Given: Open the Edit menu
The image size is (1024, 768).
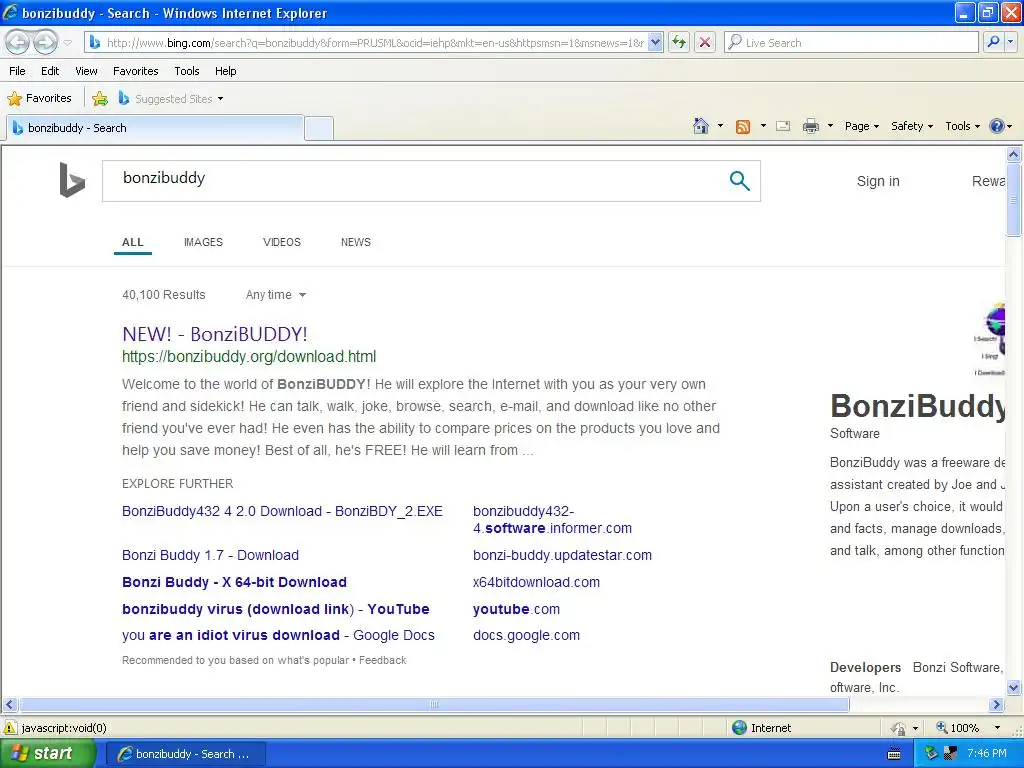Looking at the screenshot, I should click(x=50, y=71).
